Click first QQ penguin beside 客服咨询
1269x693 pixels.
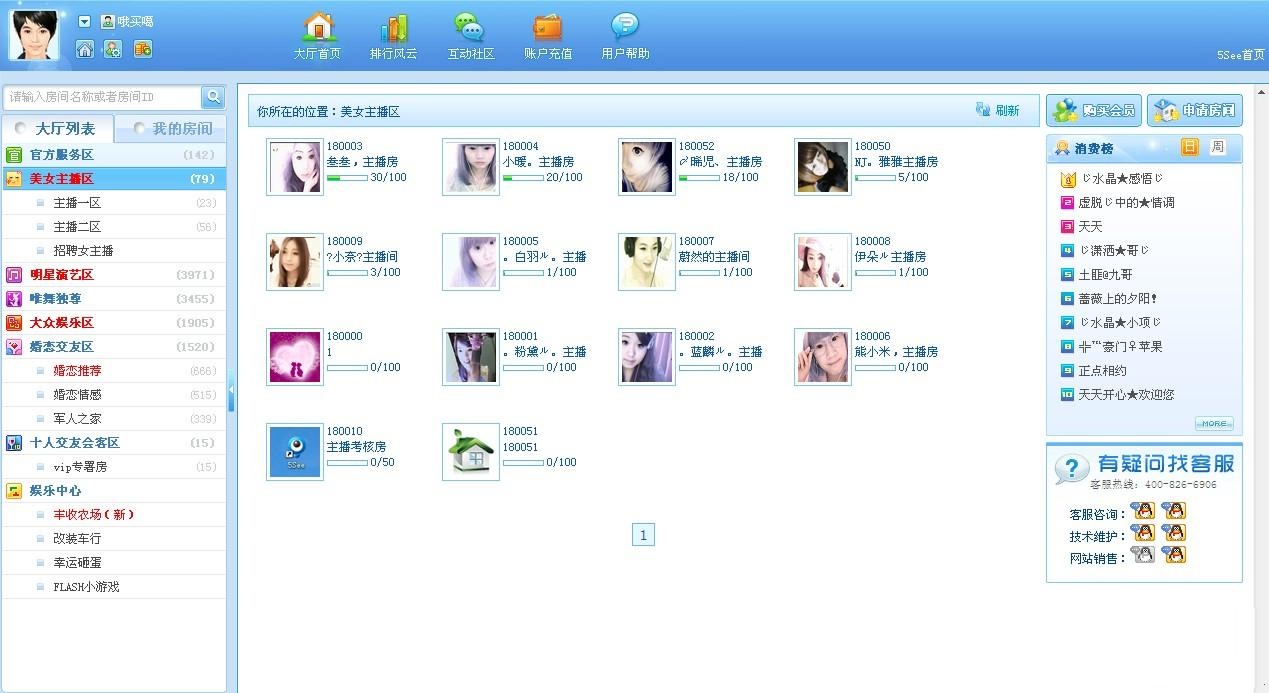tap(1141, 511)
